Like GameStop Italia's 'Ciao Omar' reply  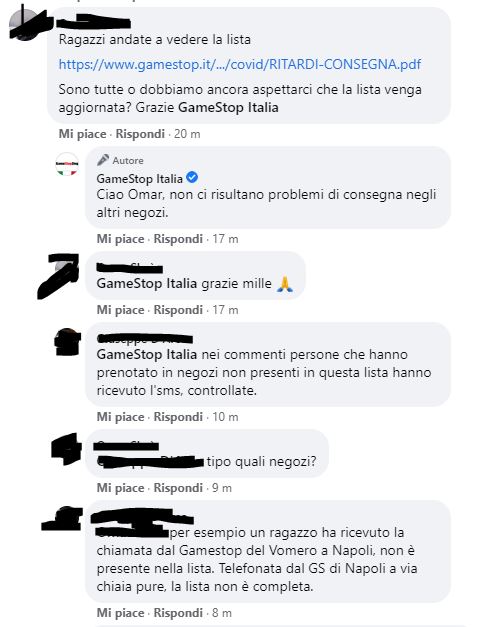coord(120,239)
